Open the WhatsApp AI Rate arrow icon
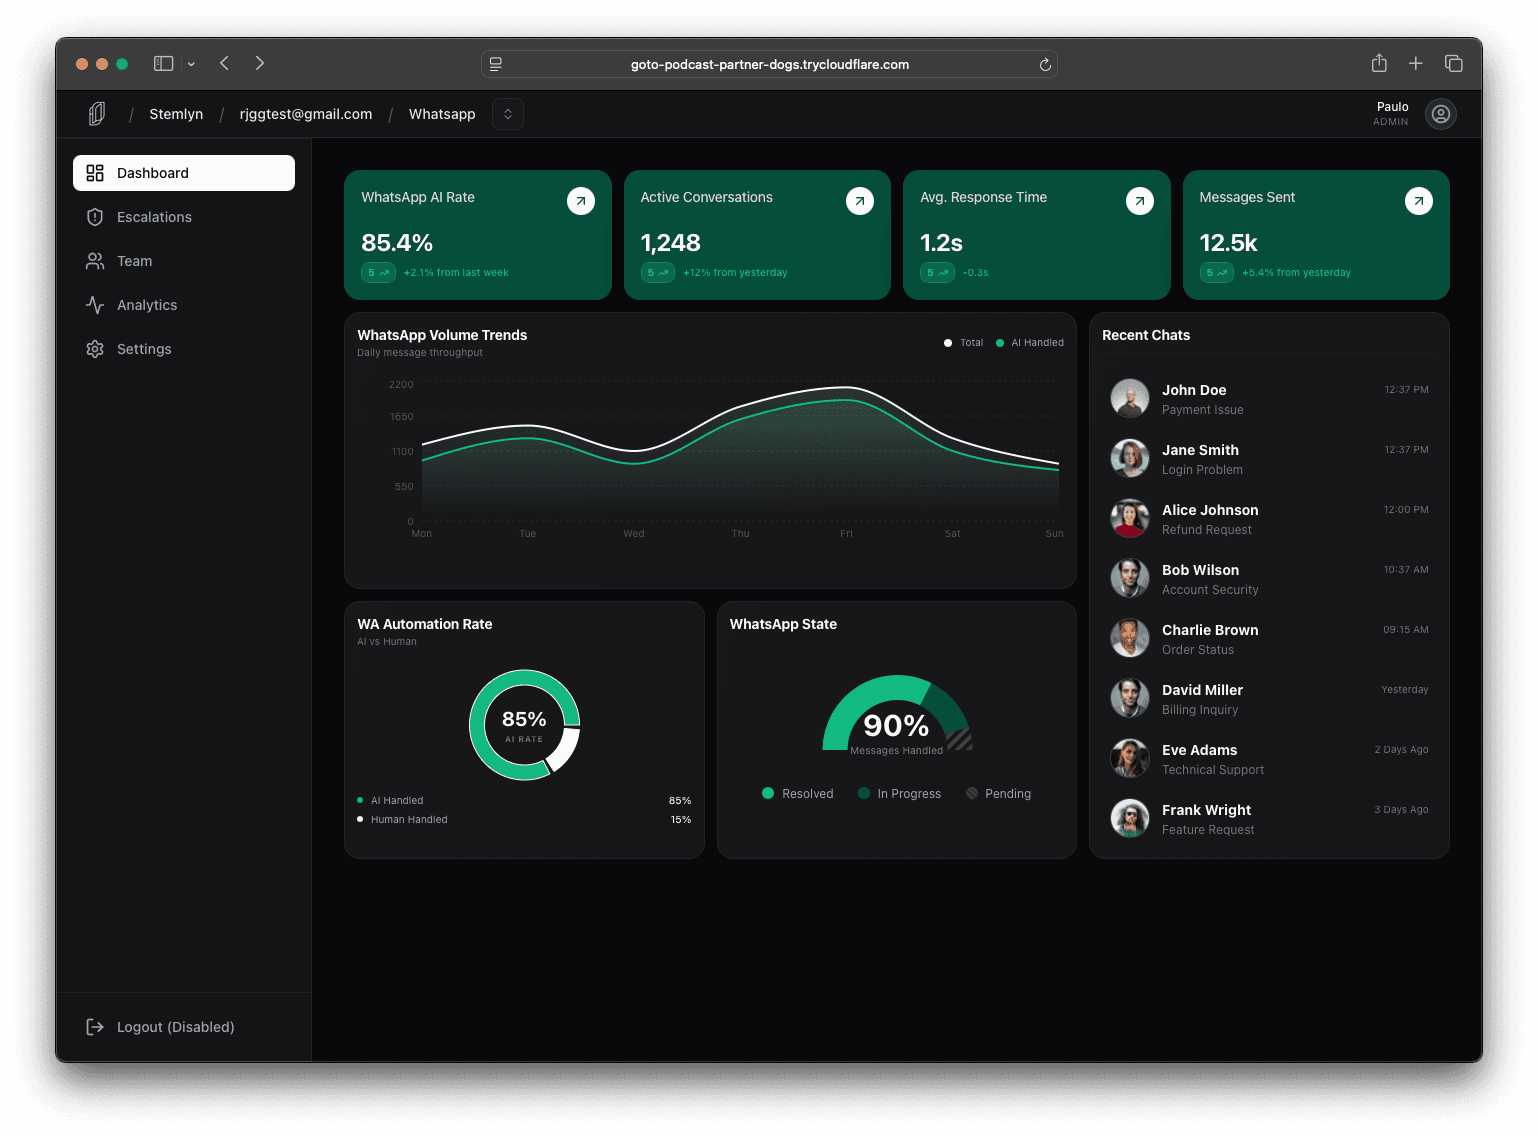 pos(581,201)
